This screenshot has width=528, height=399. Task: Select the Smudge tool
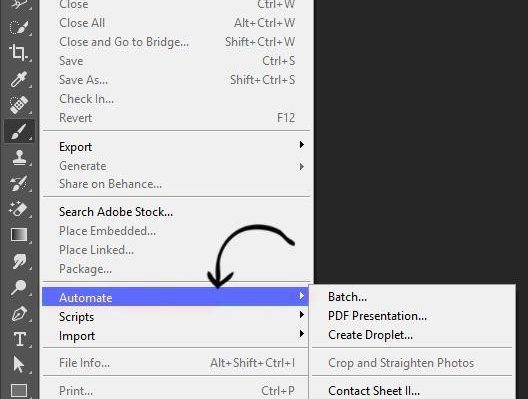(x=19, y=261)
